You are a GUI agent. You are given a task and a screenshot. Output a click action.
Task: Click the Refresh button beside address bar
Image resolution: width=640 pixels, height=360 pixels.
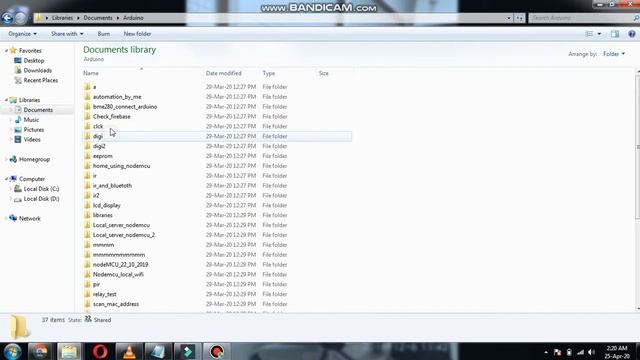click(x=519, y=18)
